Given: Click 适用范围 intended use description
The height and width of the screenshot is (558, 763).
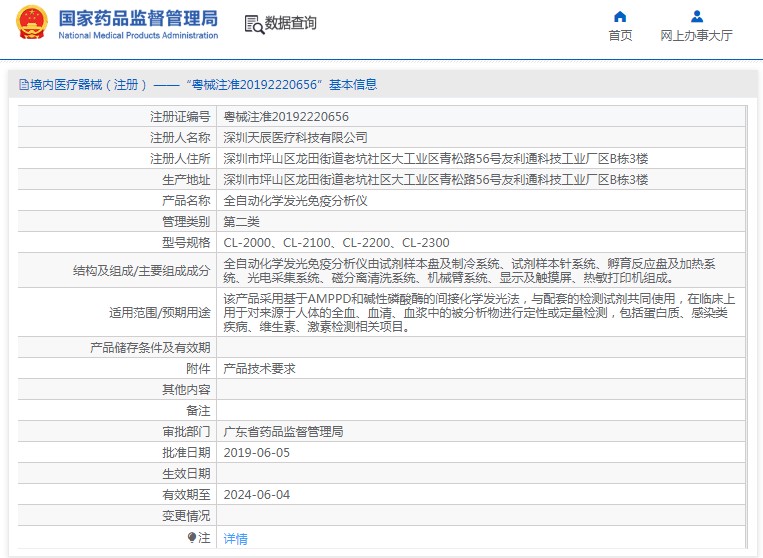Looking at the screenshot, I should (479, 312).
